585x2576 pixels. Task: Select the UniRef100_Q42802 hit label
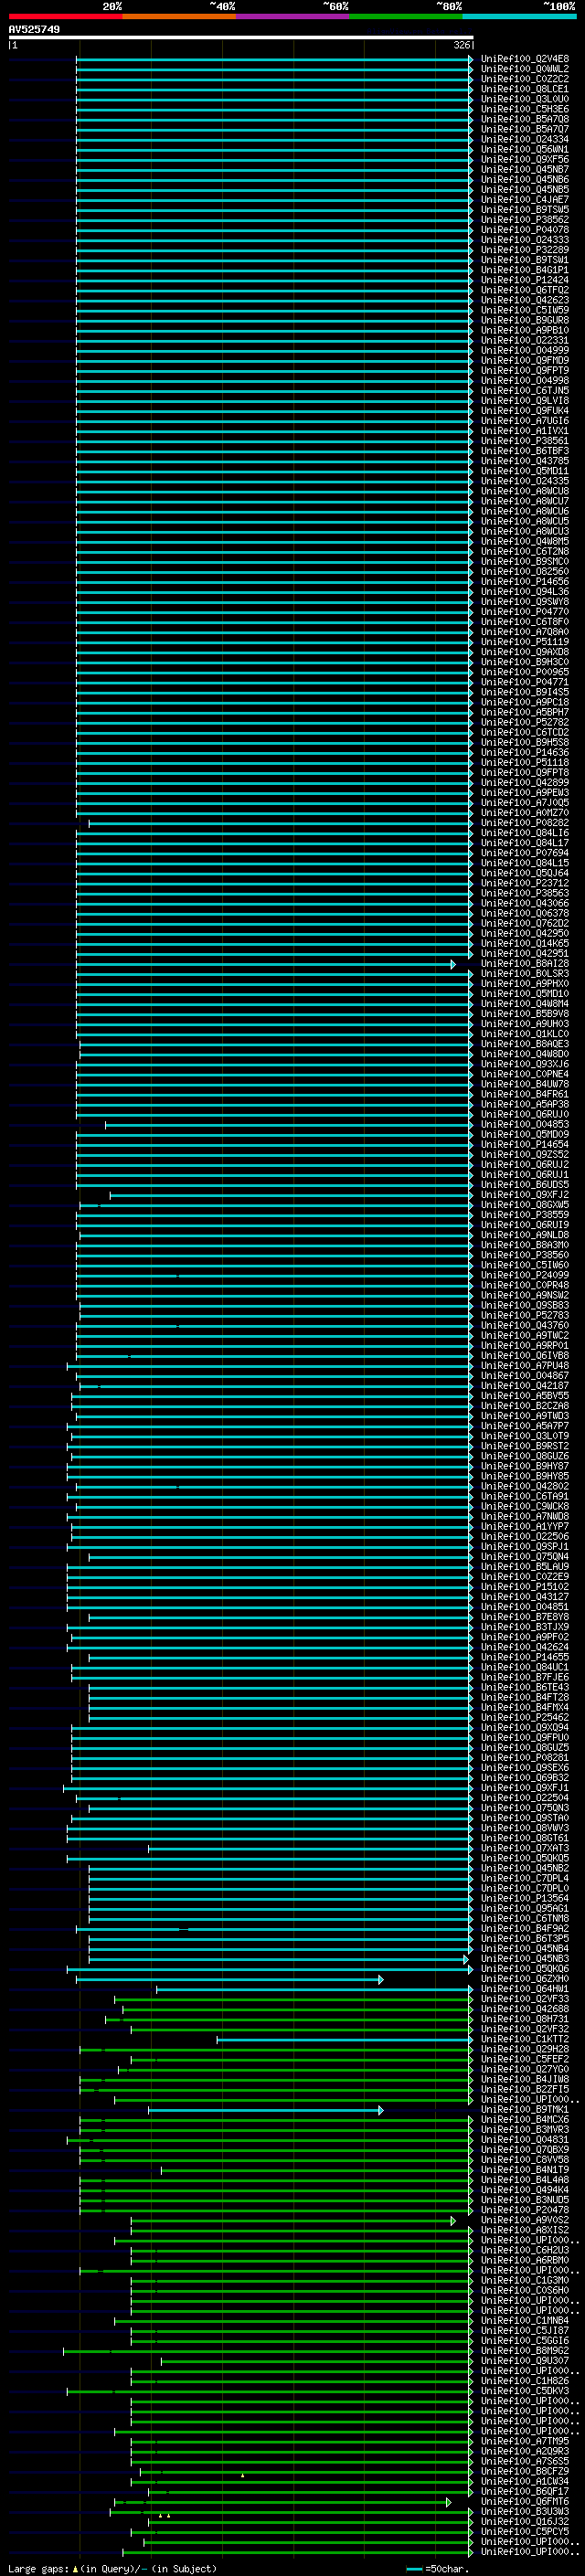525,1487
